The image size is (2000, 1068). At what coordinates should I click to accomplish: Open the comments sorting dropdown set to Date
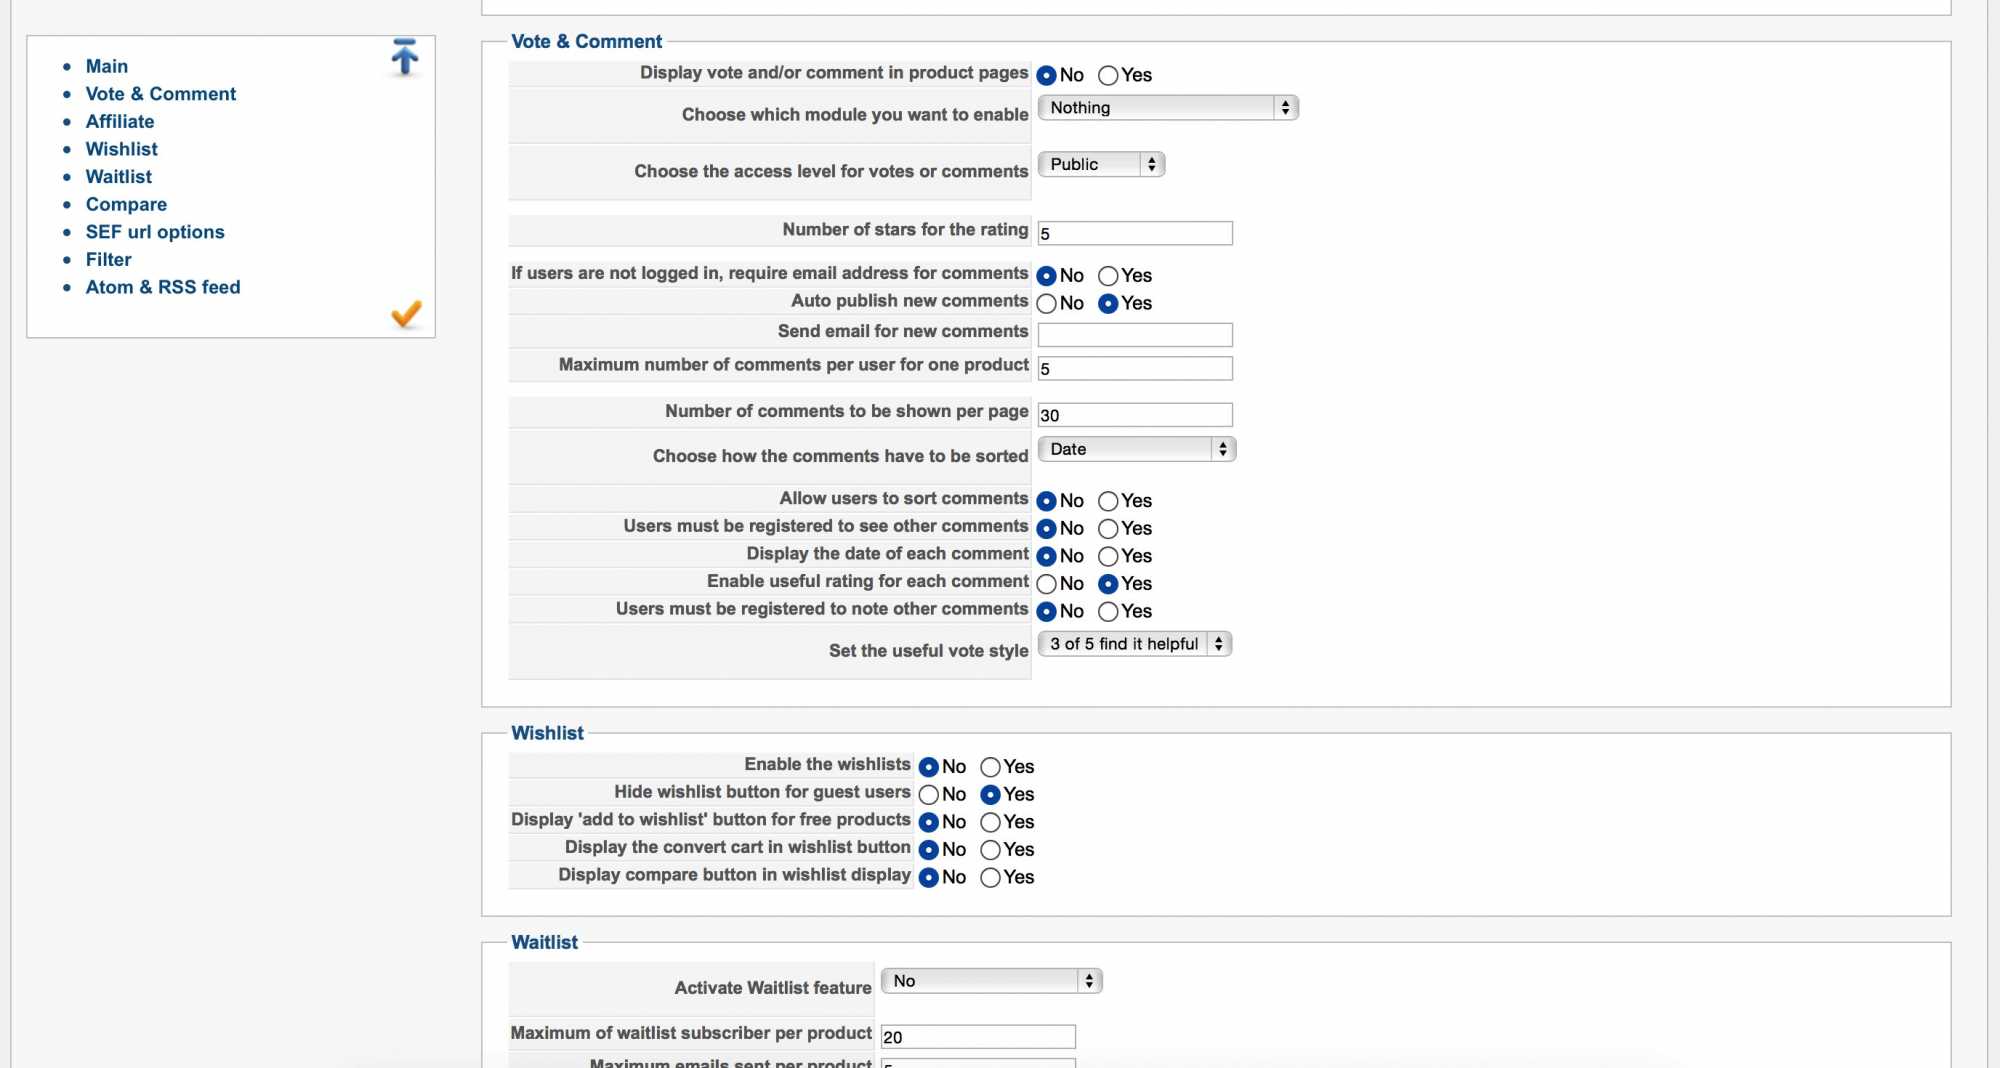click(1136, 450)
